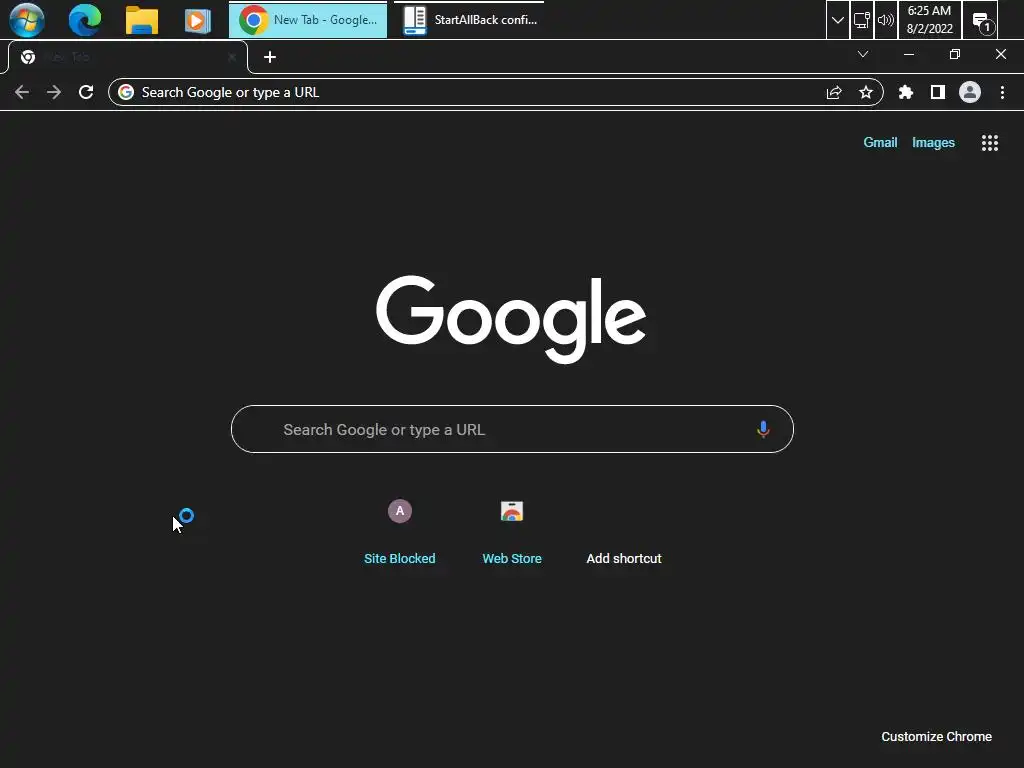Screen dimensions: 1024x768
Task: Open the Images link
Action: (933, 142)
